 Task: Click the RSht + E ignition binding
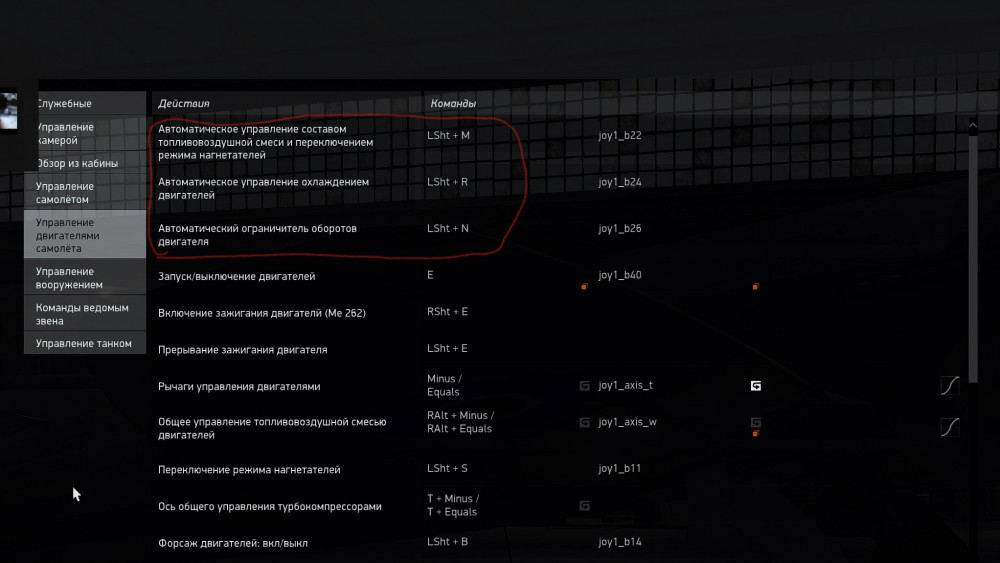point(447,312)
